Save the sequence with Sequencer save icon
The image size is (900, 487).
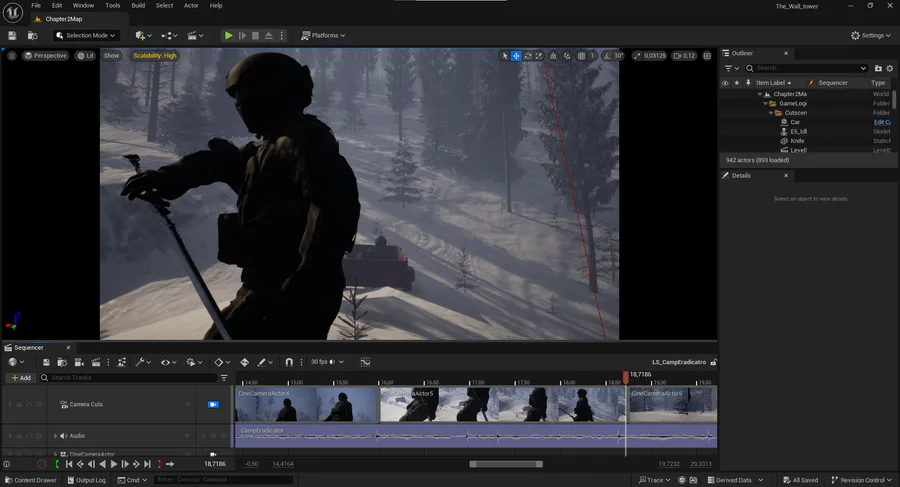click(x=46, y=362)
